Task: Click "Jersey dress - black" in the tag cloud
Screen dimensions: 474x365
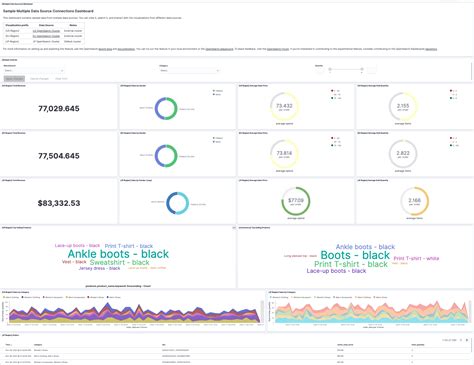Action: point(99,268)
